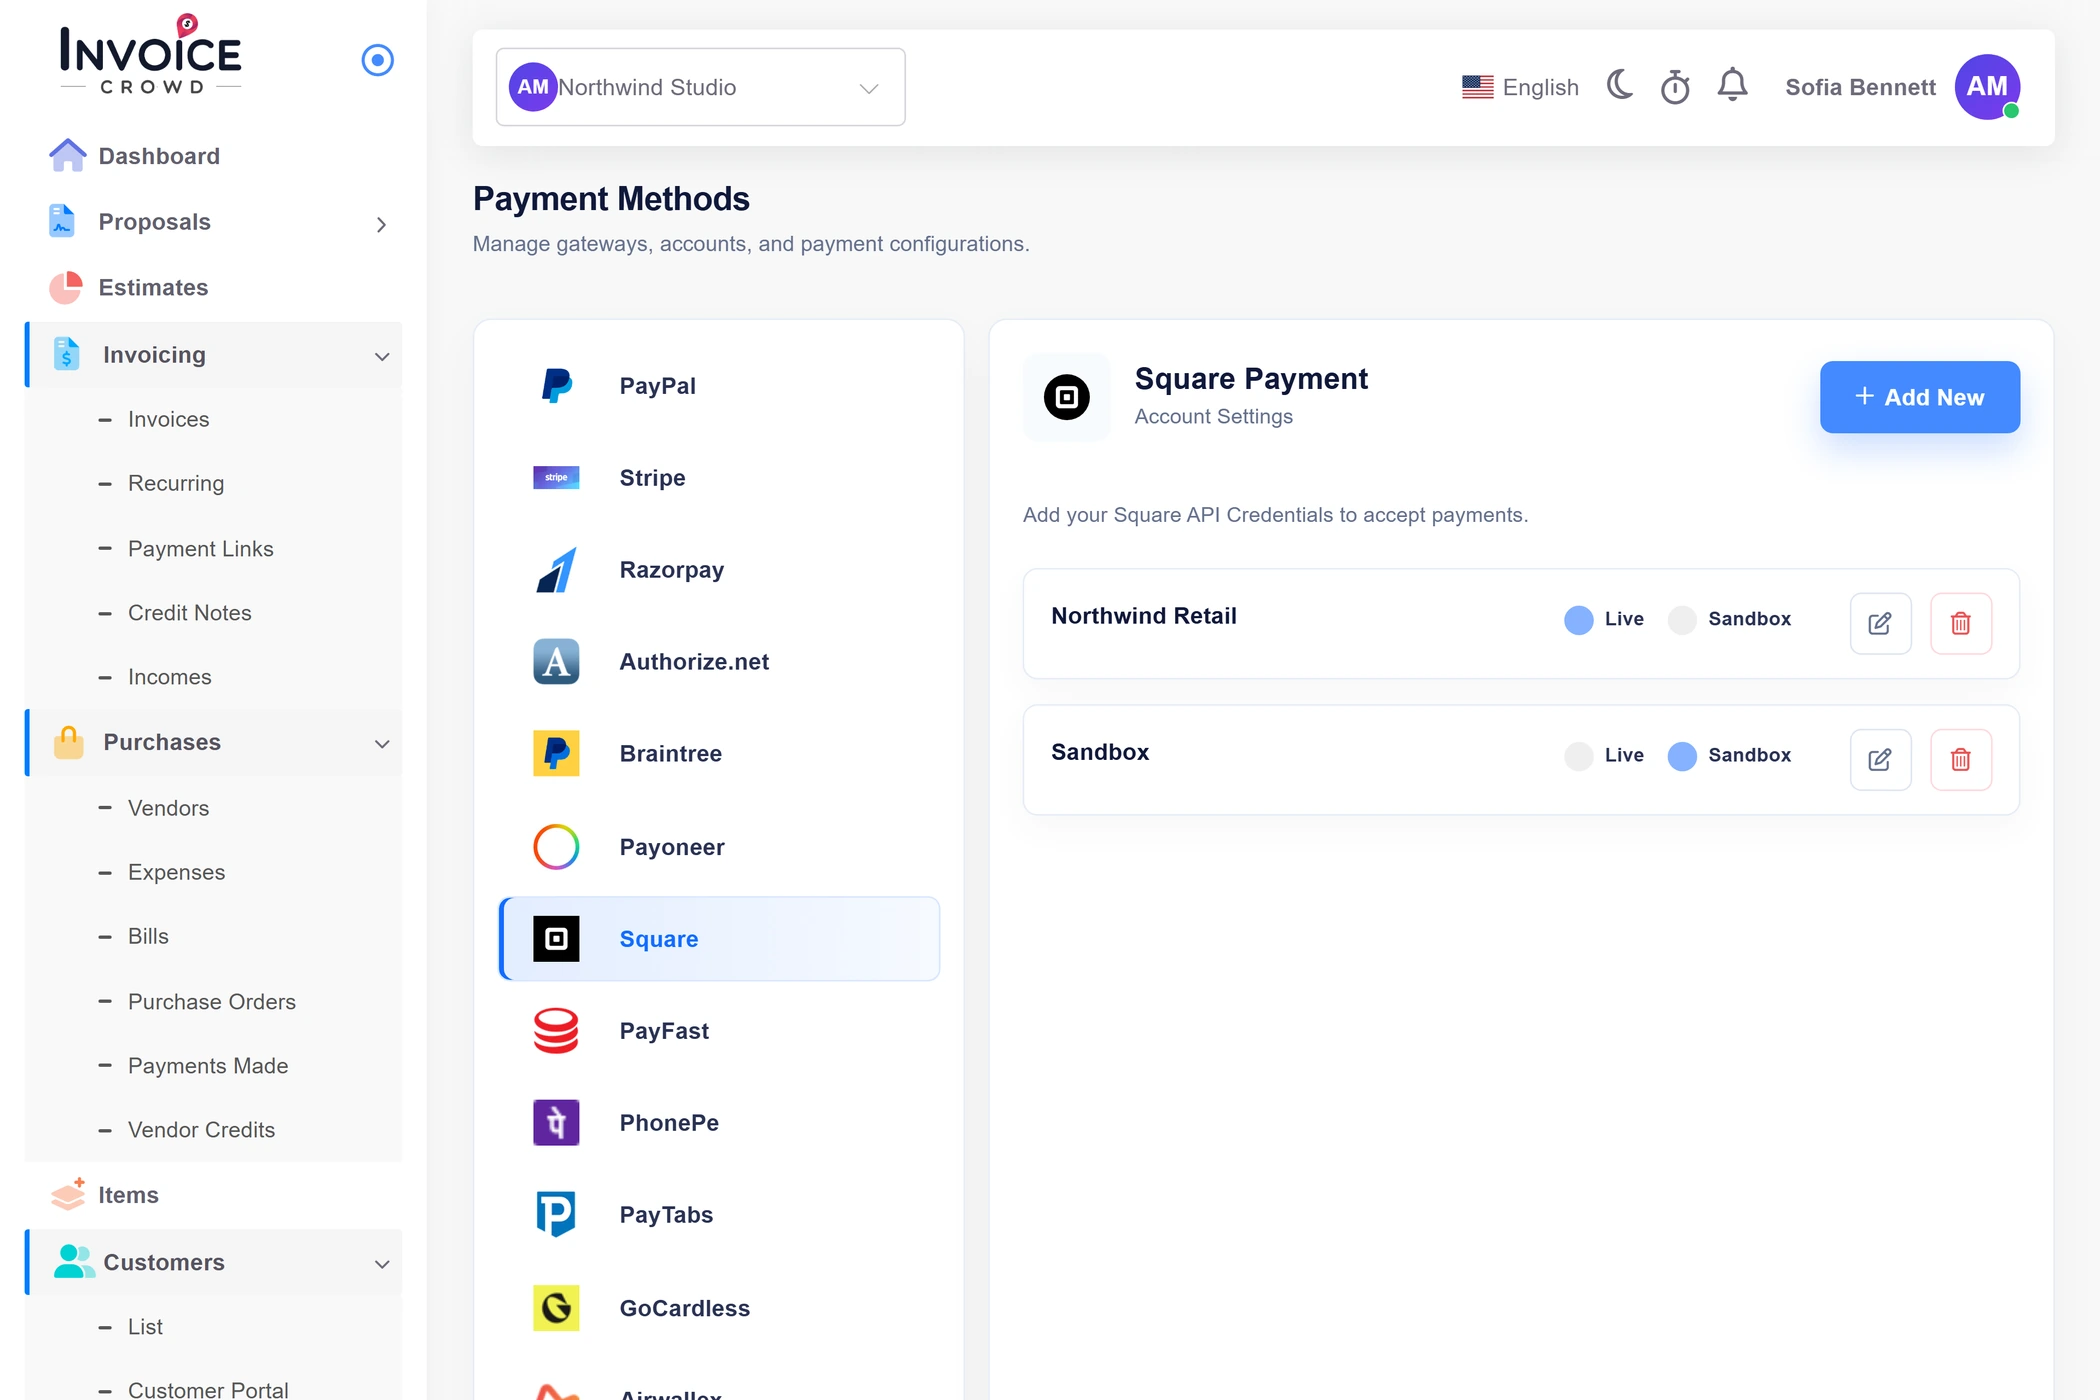Click the Invoice Crowd logo

(x=151, y=55)
